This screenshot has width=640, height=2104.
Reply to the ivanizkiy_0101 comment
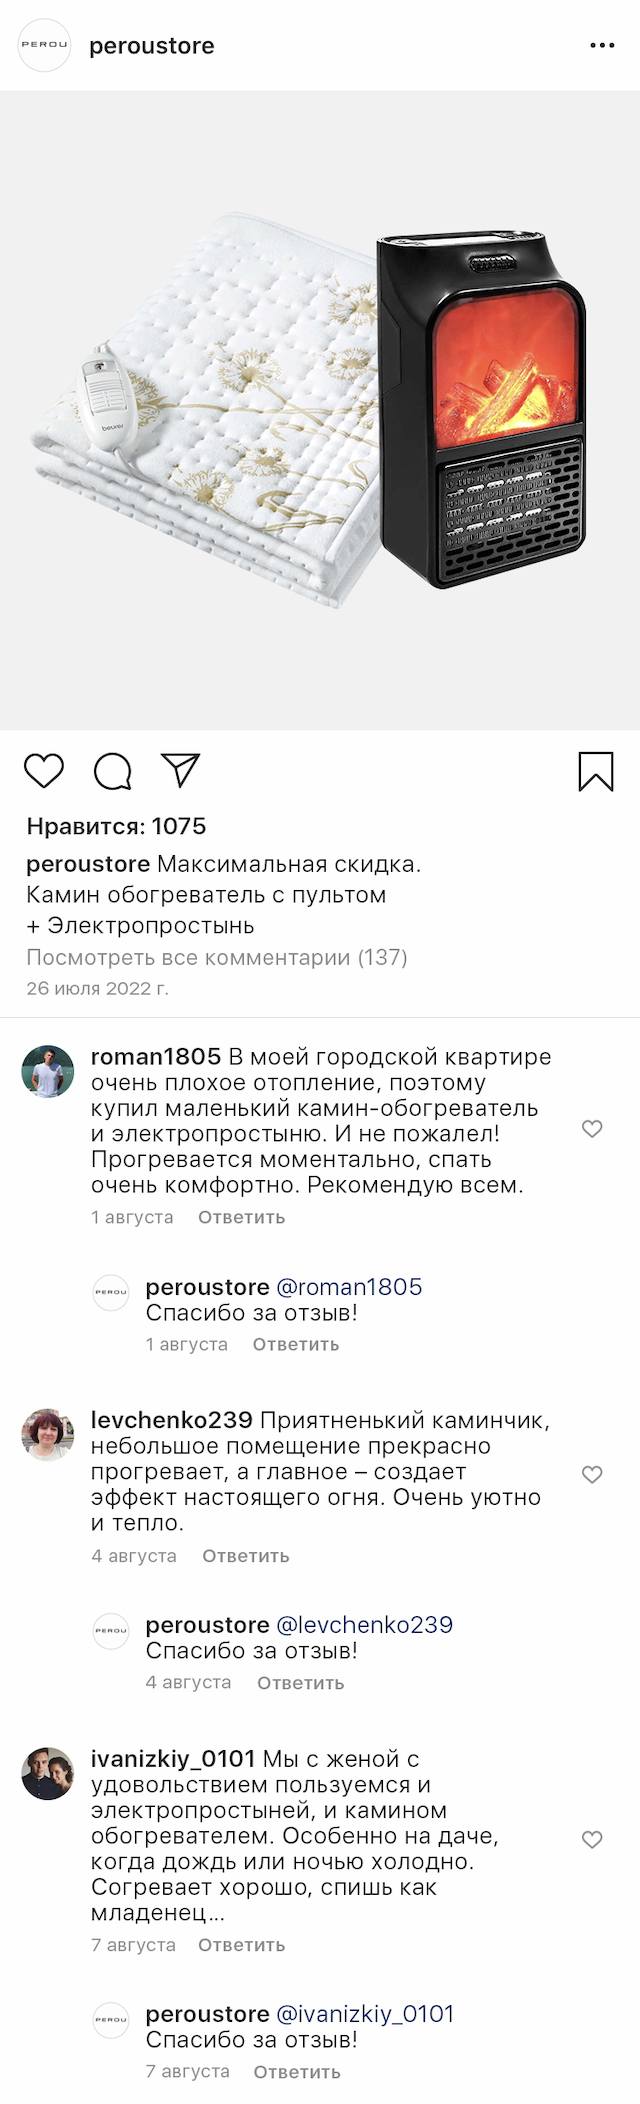coord(241,1945)
